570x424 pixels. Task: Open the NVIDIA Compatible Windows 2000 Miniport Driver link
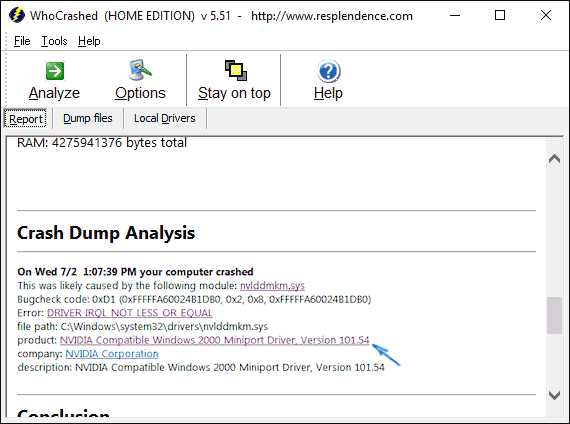point(214,340)
